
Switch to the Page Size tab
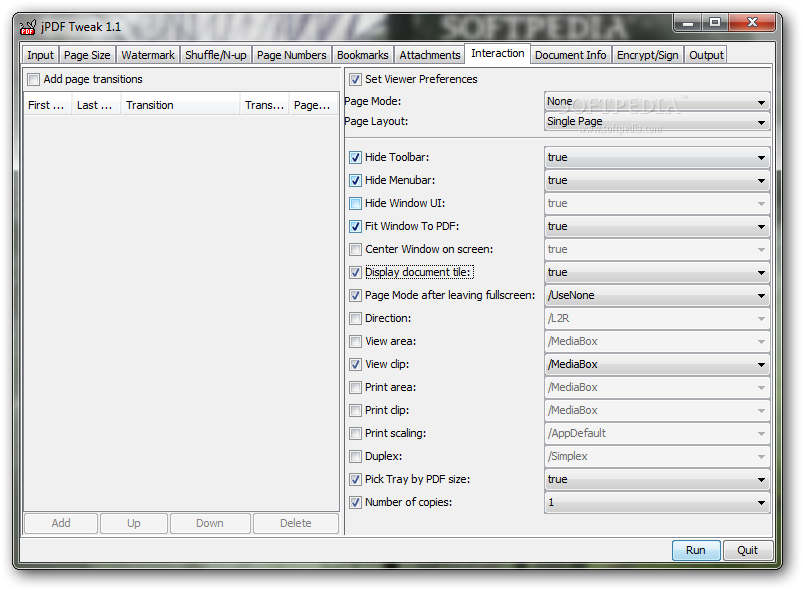pyautogui.click(x=87, y=55)
